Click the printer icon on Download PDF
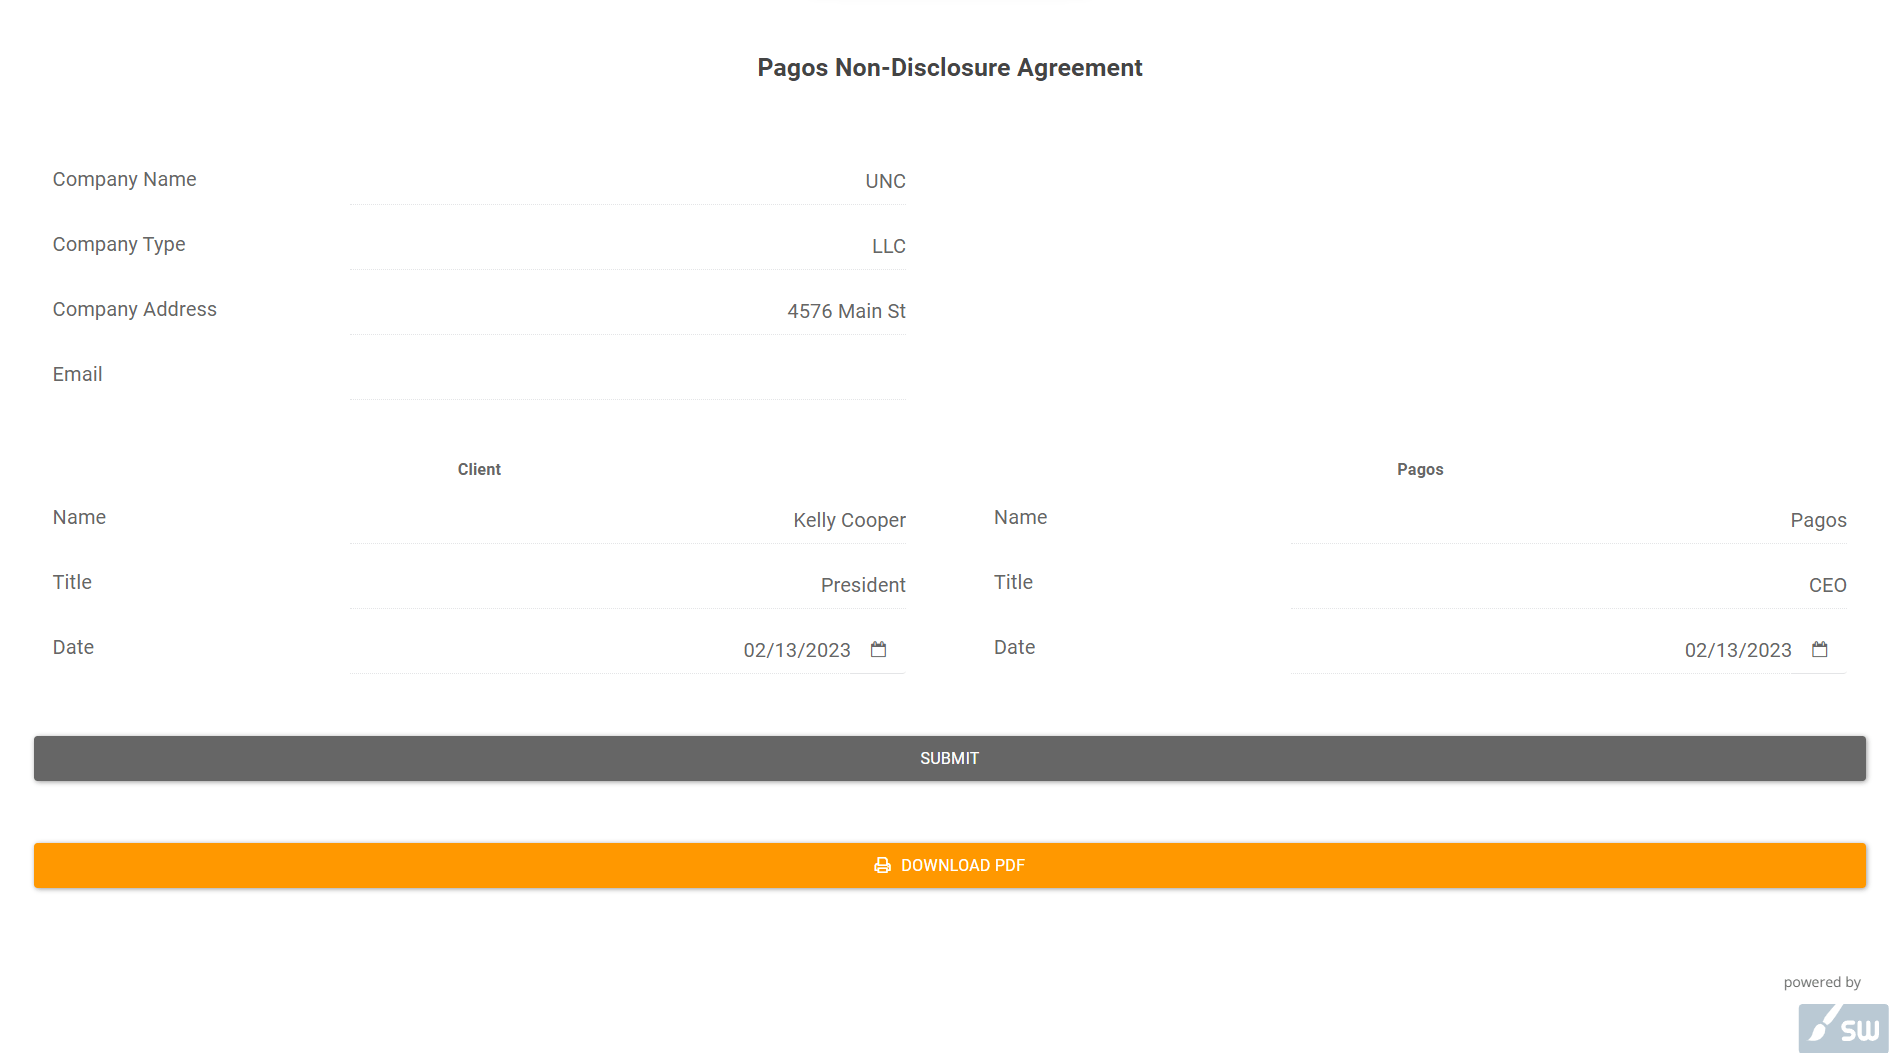Viewport: 1898px width, 1053px height. [882, 866]
